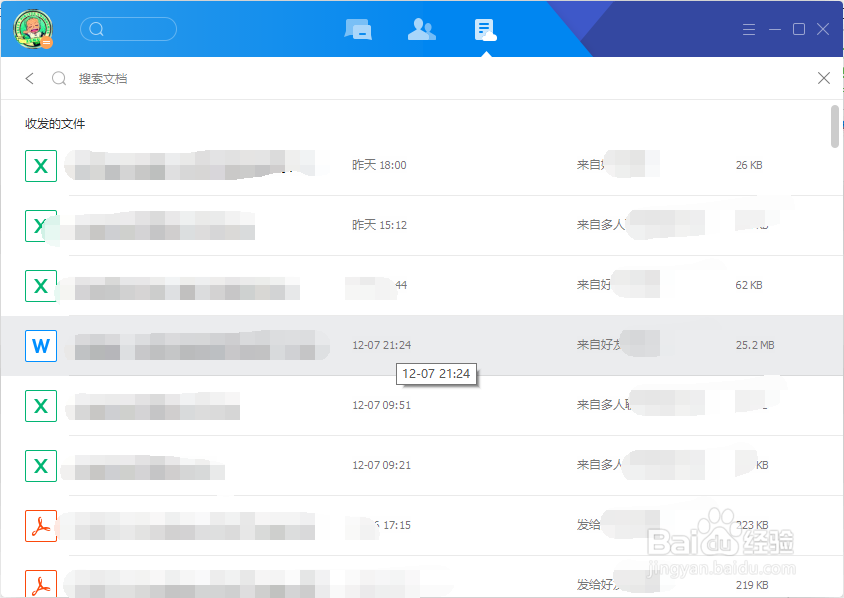This screenshot has height=598, width=844.
Task: Open the hamburger main menu in the title bar
Action: coord(749,29)
